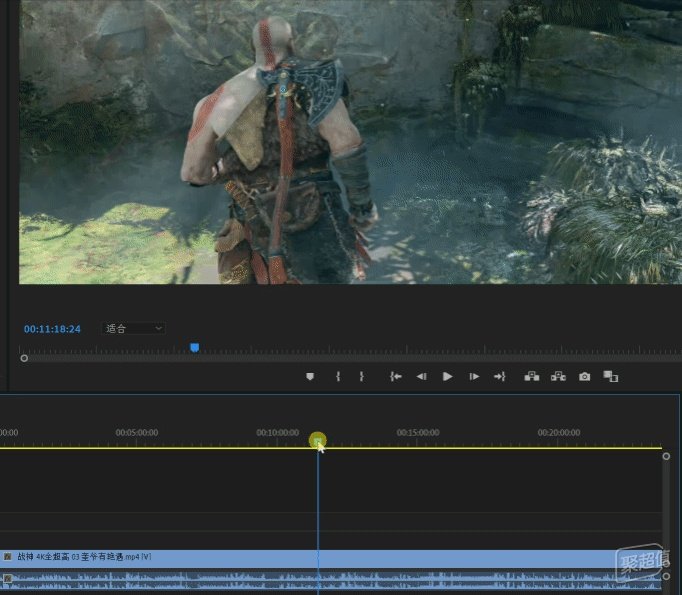
Task: Mark Out point with right brace icon
Action: 361,377
